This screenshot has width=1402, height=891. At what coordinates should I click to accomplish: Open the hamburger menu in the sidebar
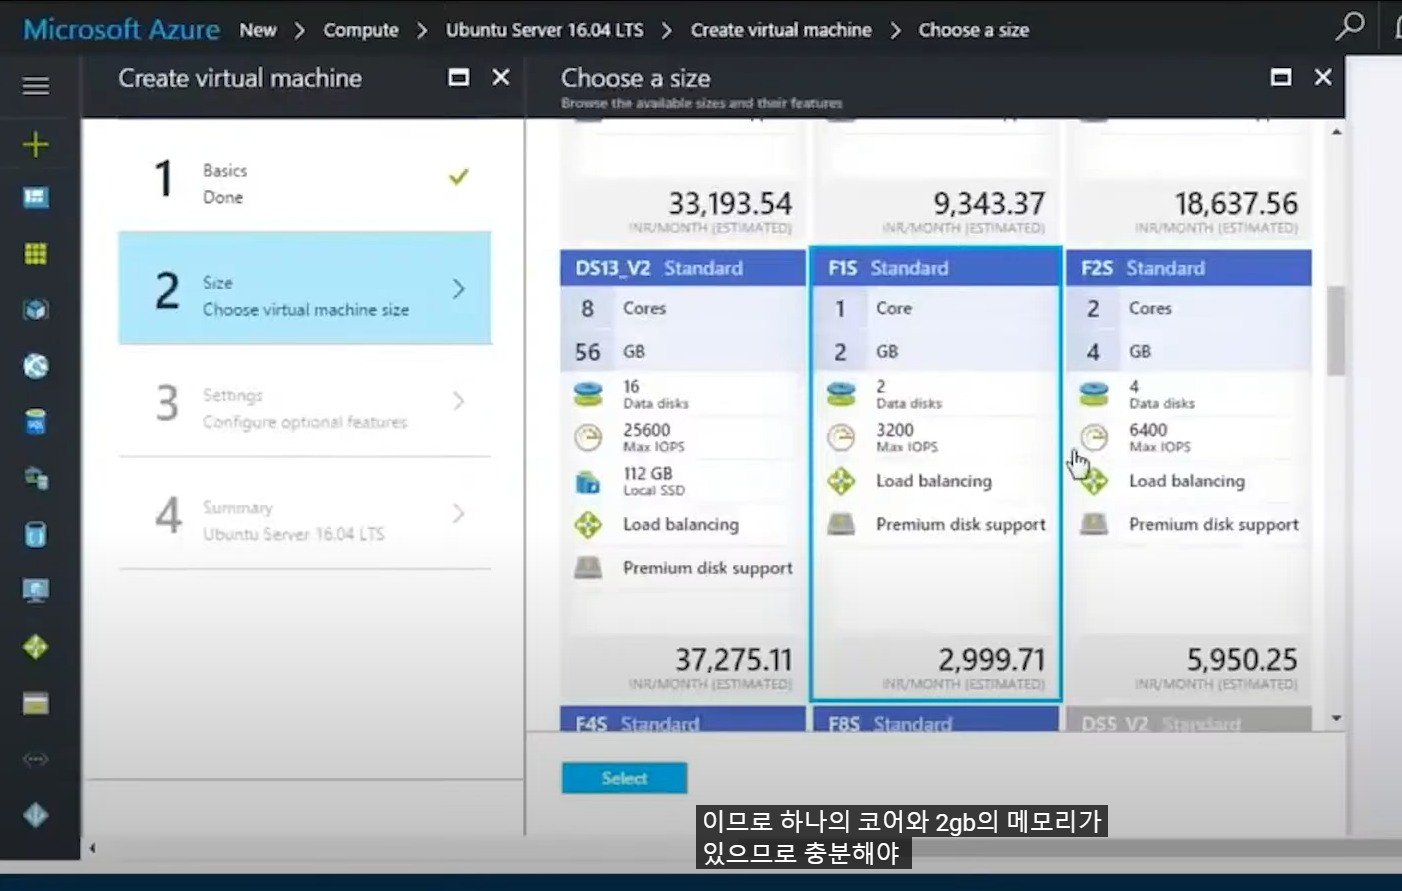[x=36, y=86]
